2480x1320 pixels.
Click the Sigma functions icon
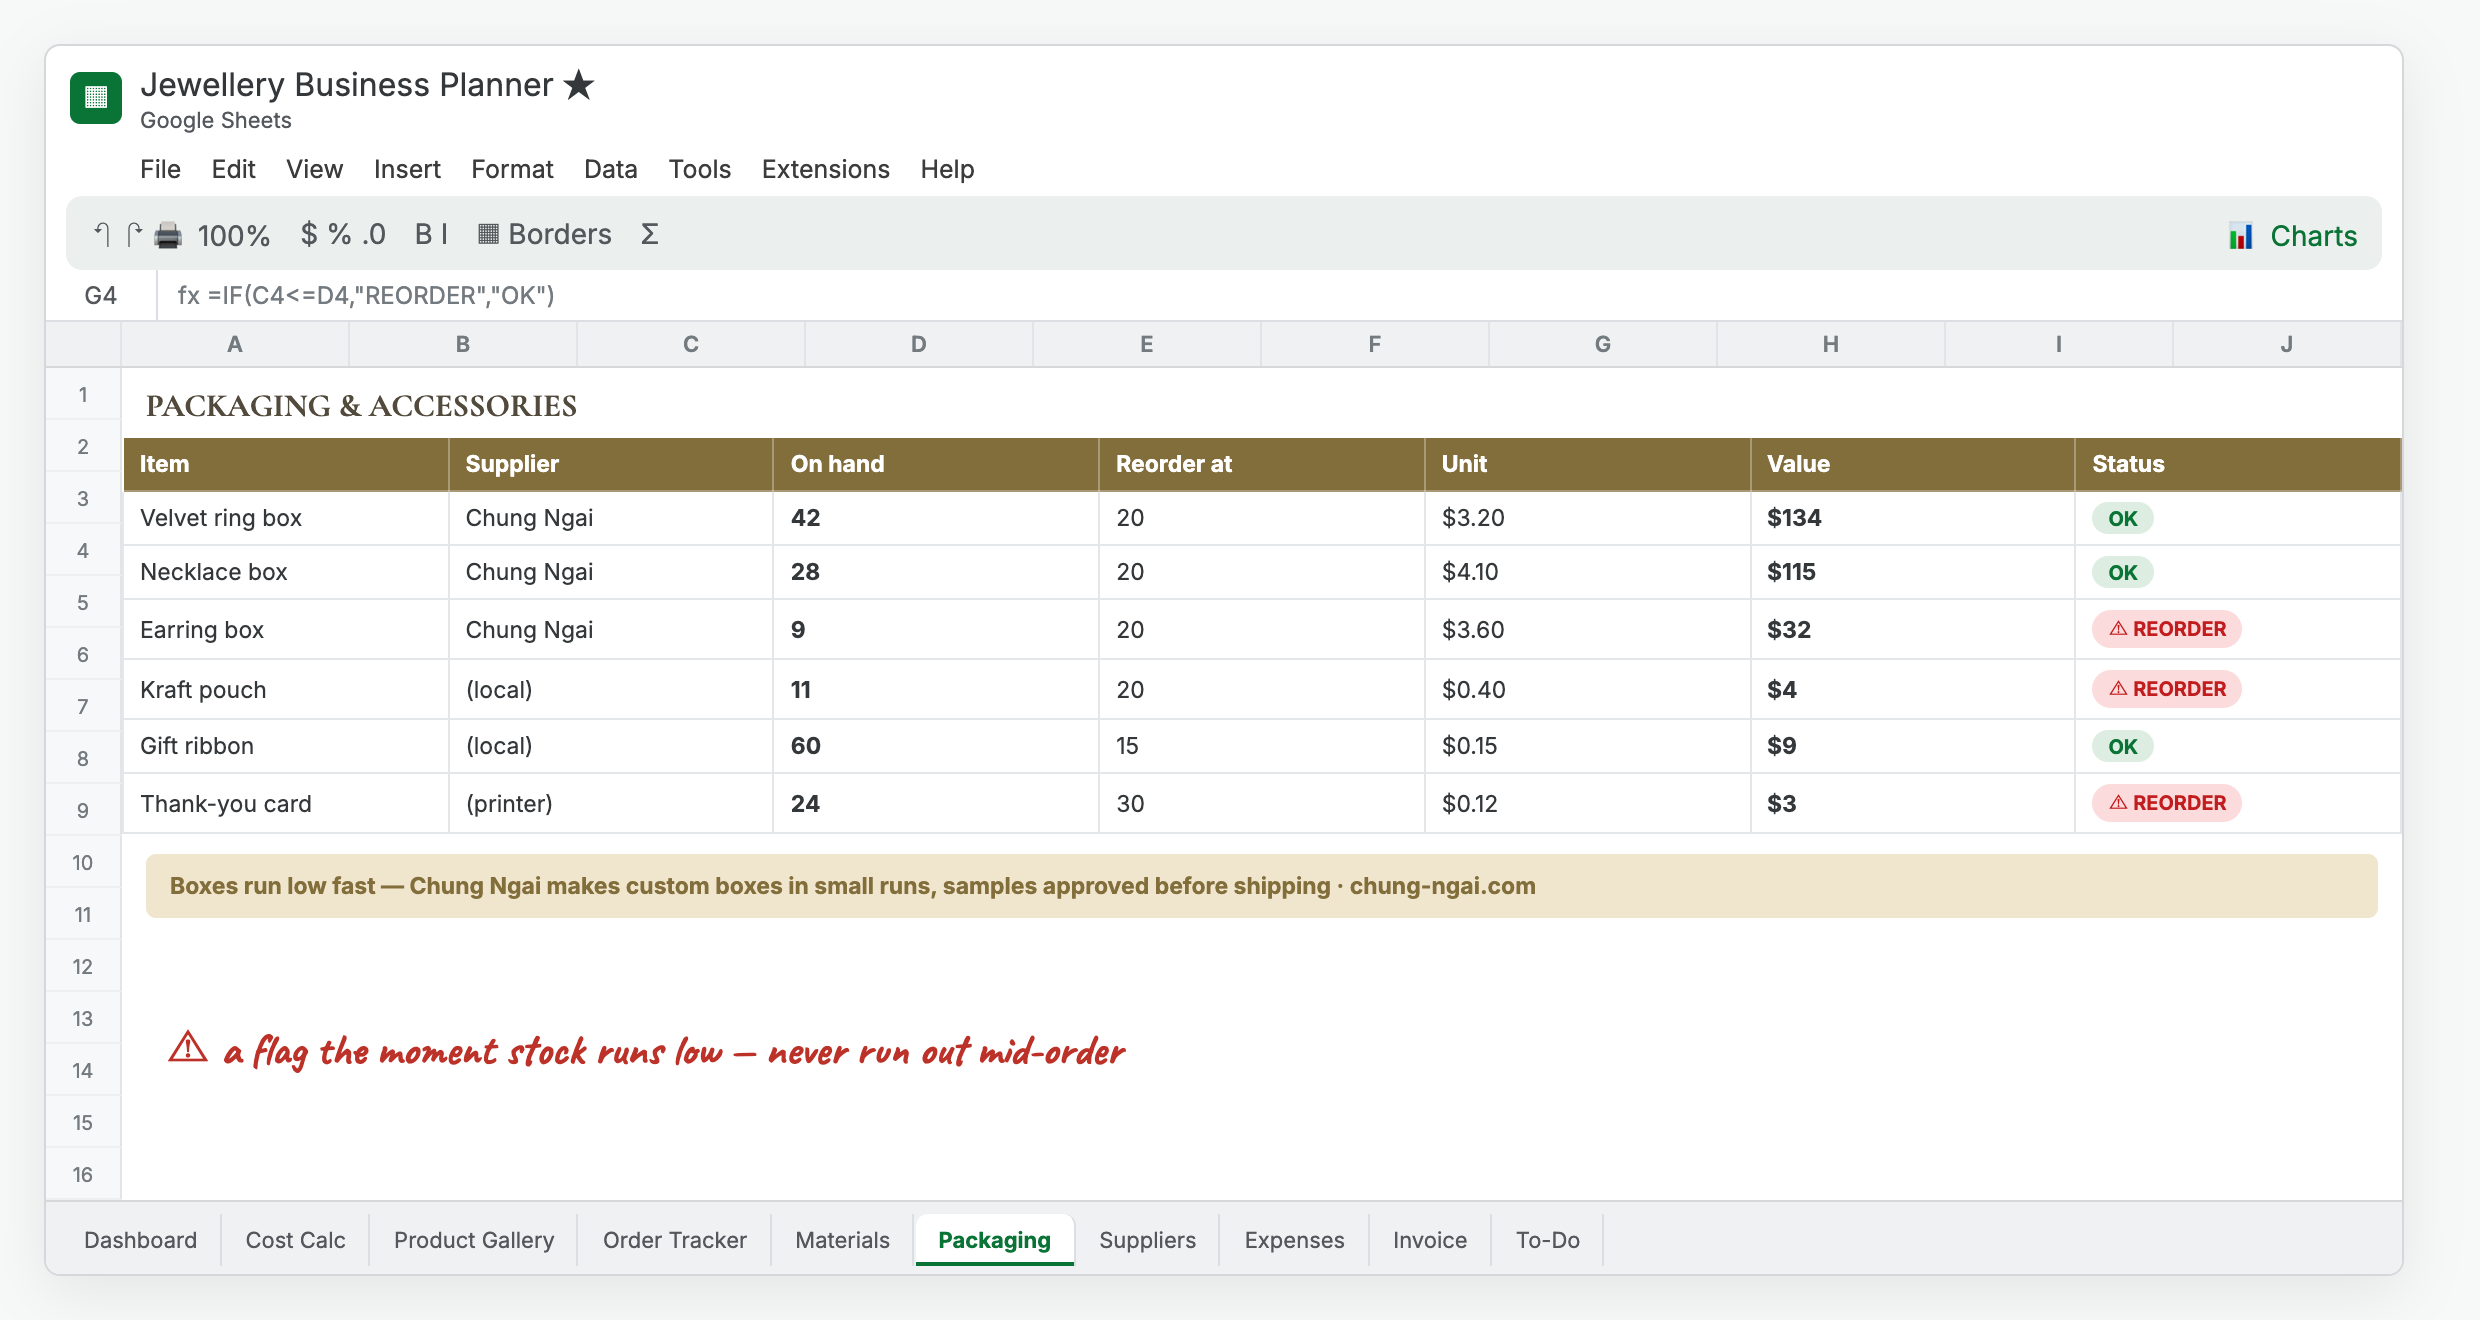pyautogui.click(x=649, y=234)
